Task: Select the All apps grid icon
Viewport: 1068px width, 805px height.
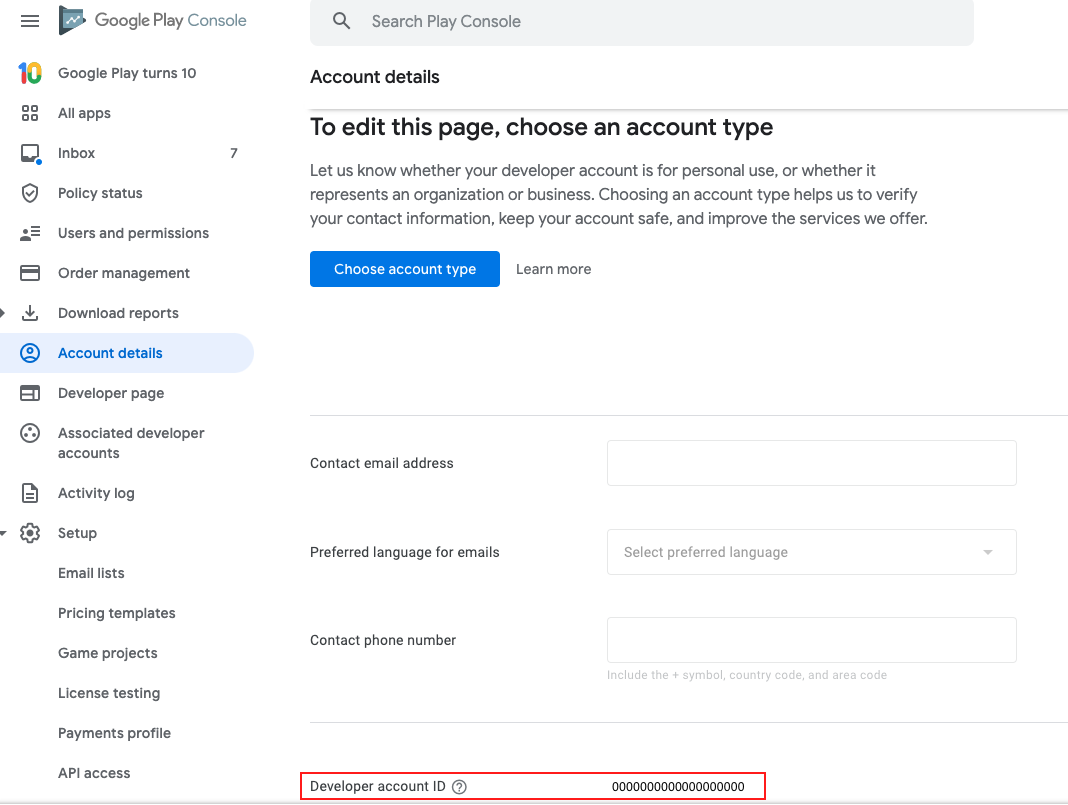Action: click(x=30, y=113)
